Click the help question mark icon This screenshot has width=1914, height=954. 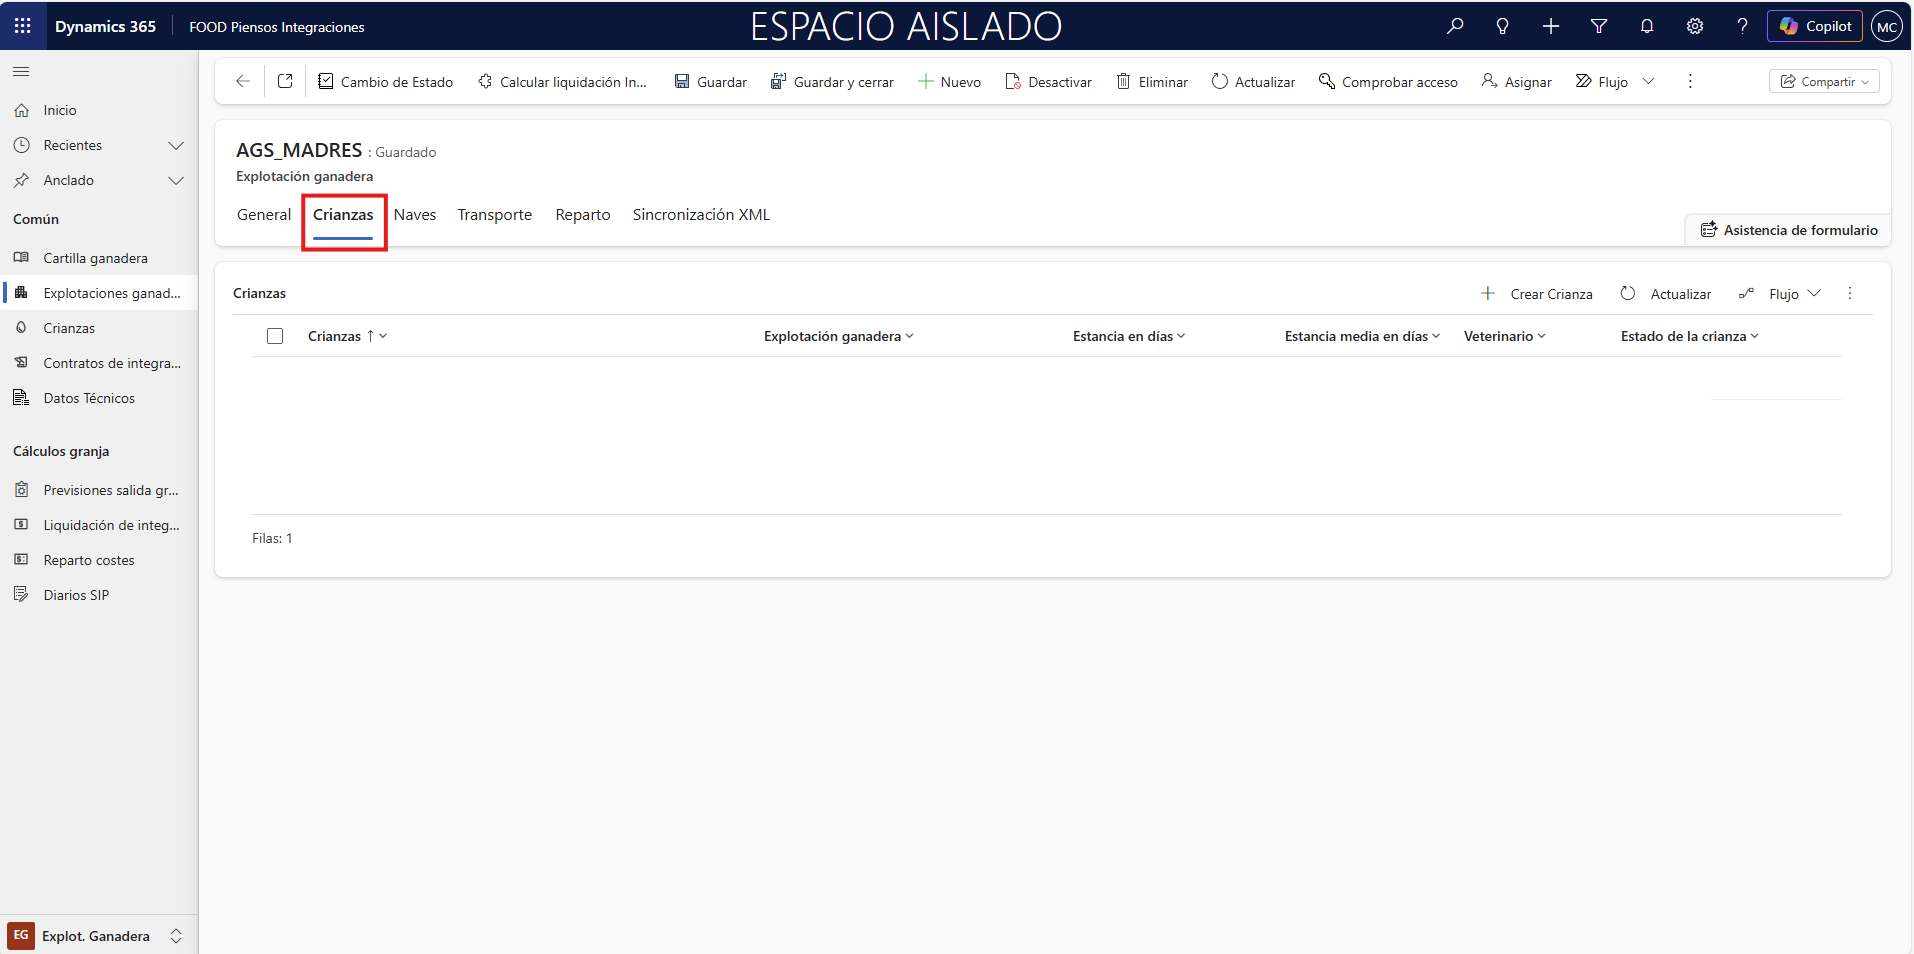1743,26
